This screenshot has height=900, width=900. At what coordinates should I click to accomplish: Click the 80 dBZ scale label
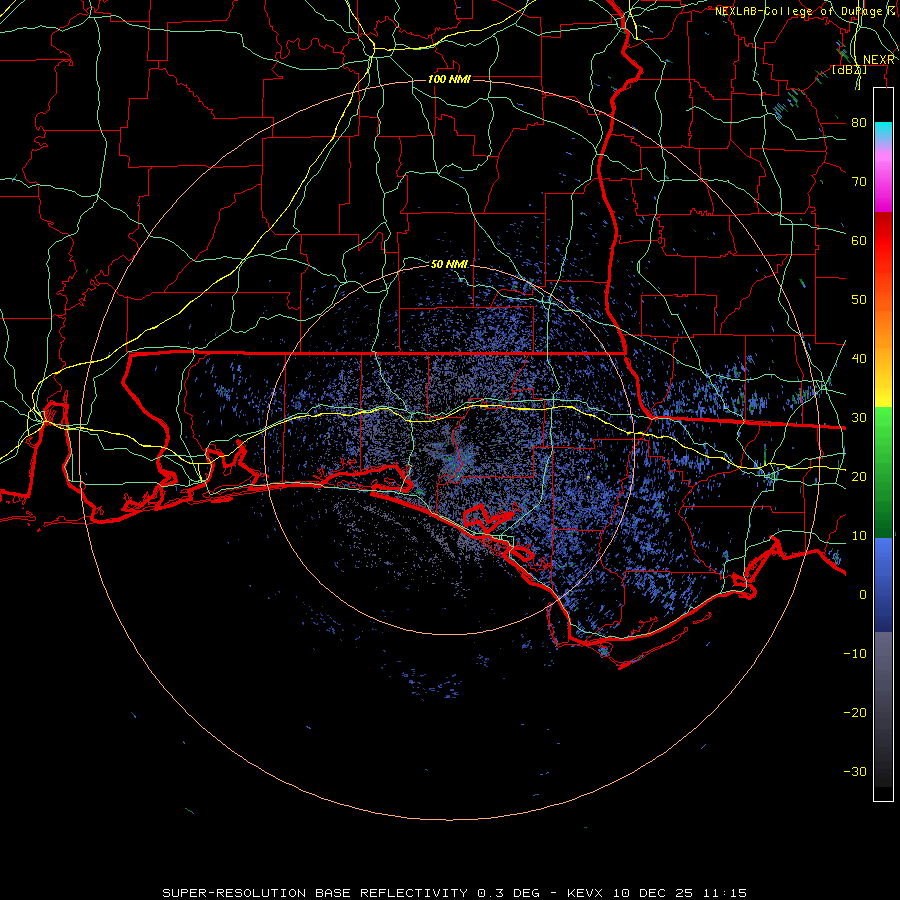(859, 123)
